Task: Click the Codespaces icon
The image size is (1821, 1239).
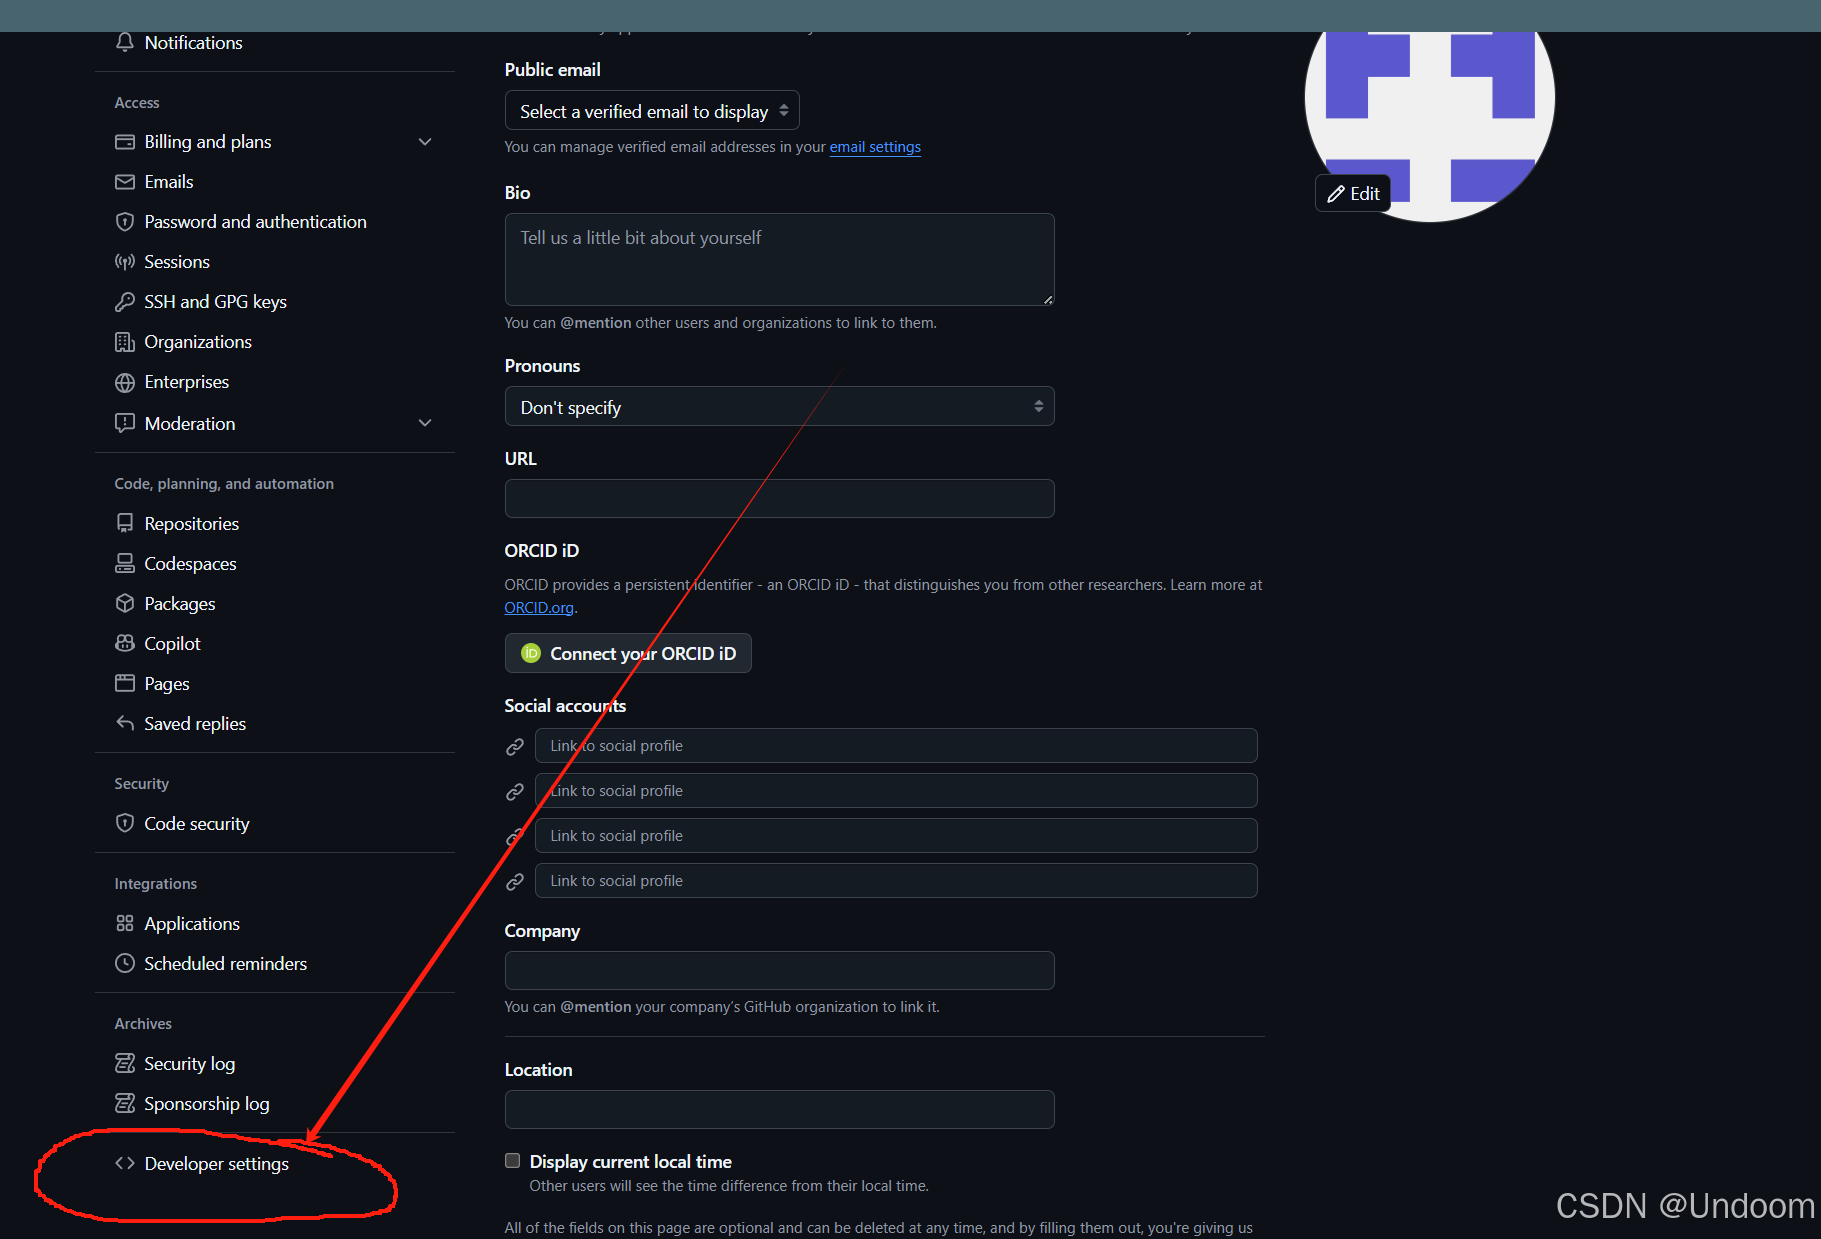Action: click(124, 563)
